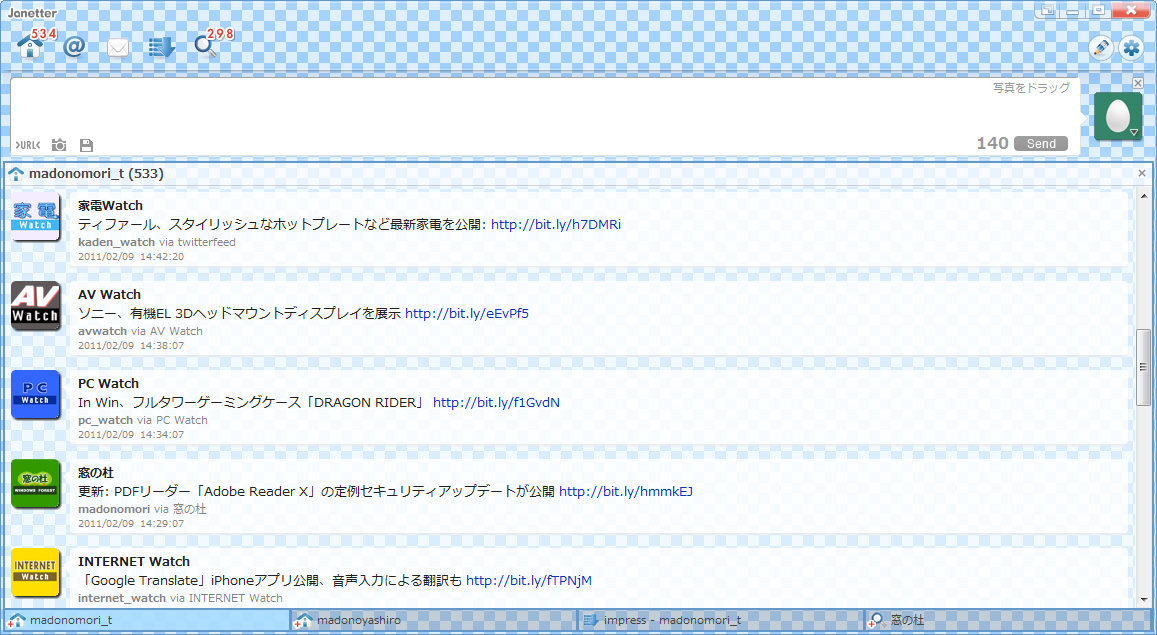
Task: Click the madonomori screen name in tweet
Action: click(x=114, y=509)
